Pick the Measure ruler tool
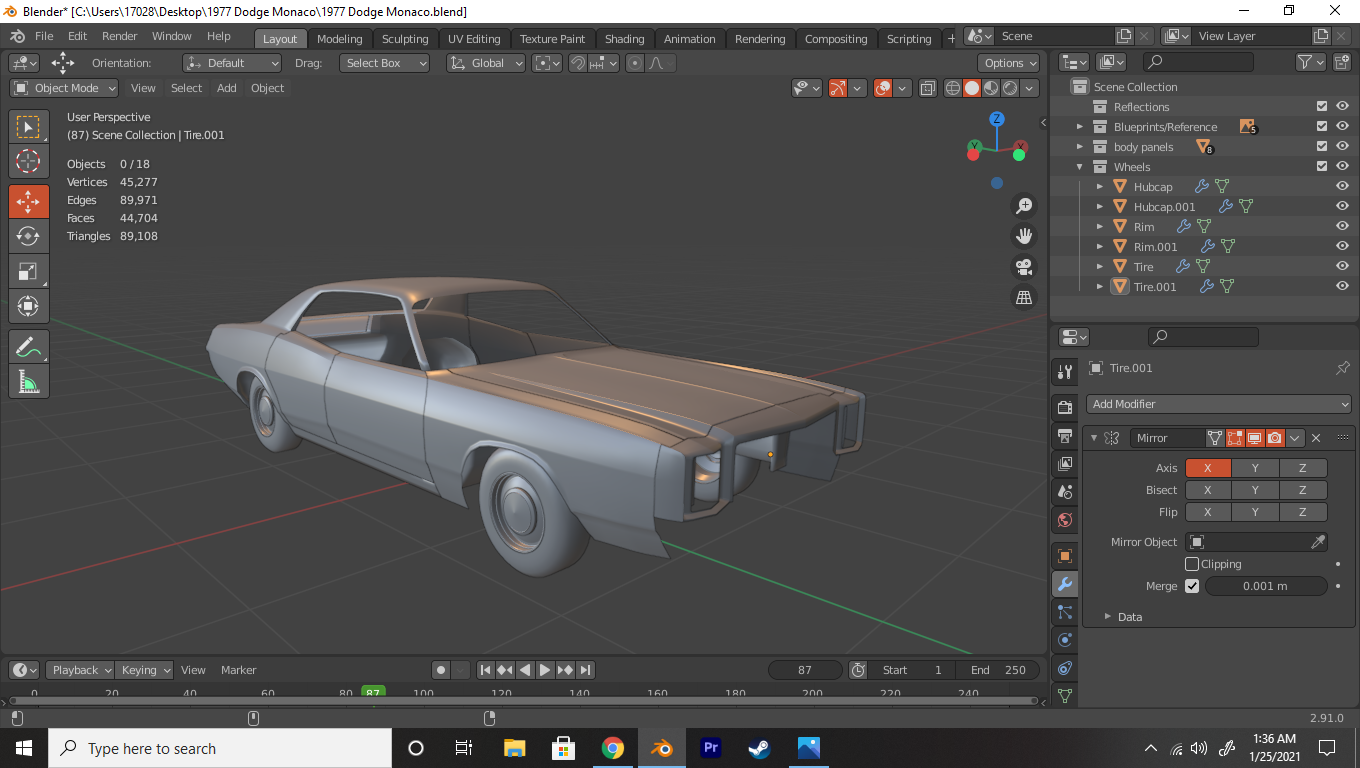 coord(28,382)
